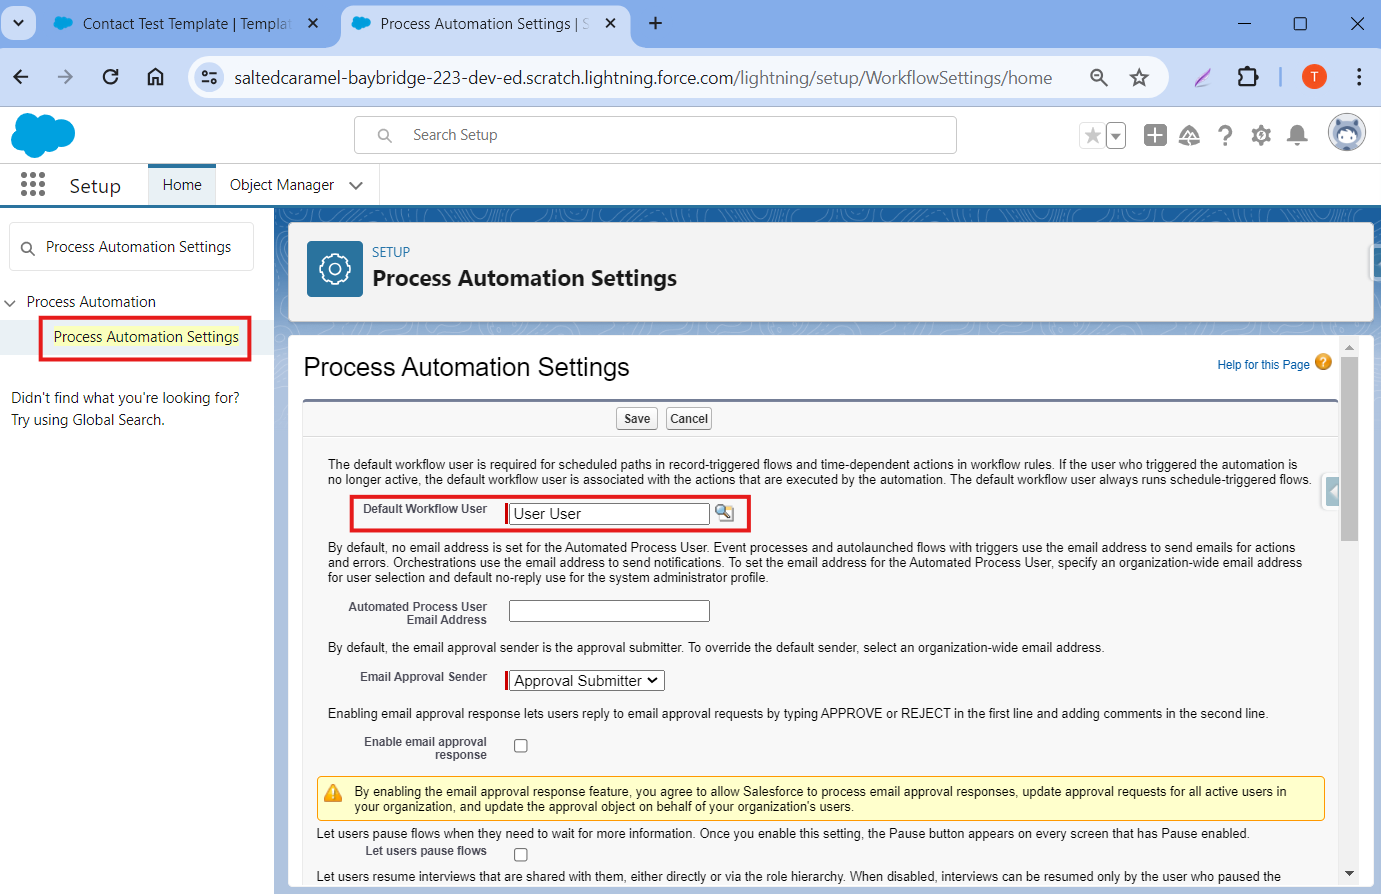Click the Salesforce cloud logo
1381x894 pixels.
point(43,135)
